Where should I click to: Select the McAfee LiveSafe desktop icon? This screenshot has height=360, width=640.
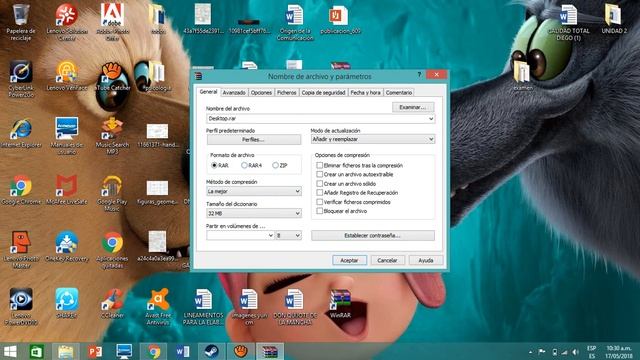coord(67,190)
